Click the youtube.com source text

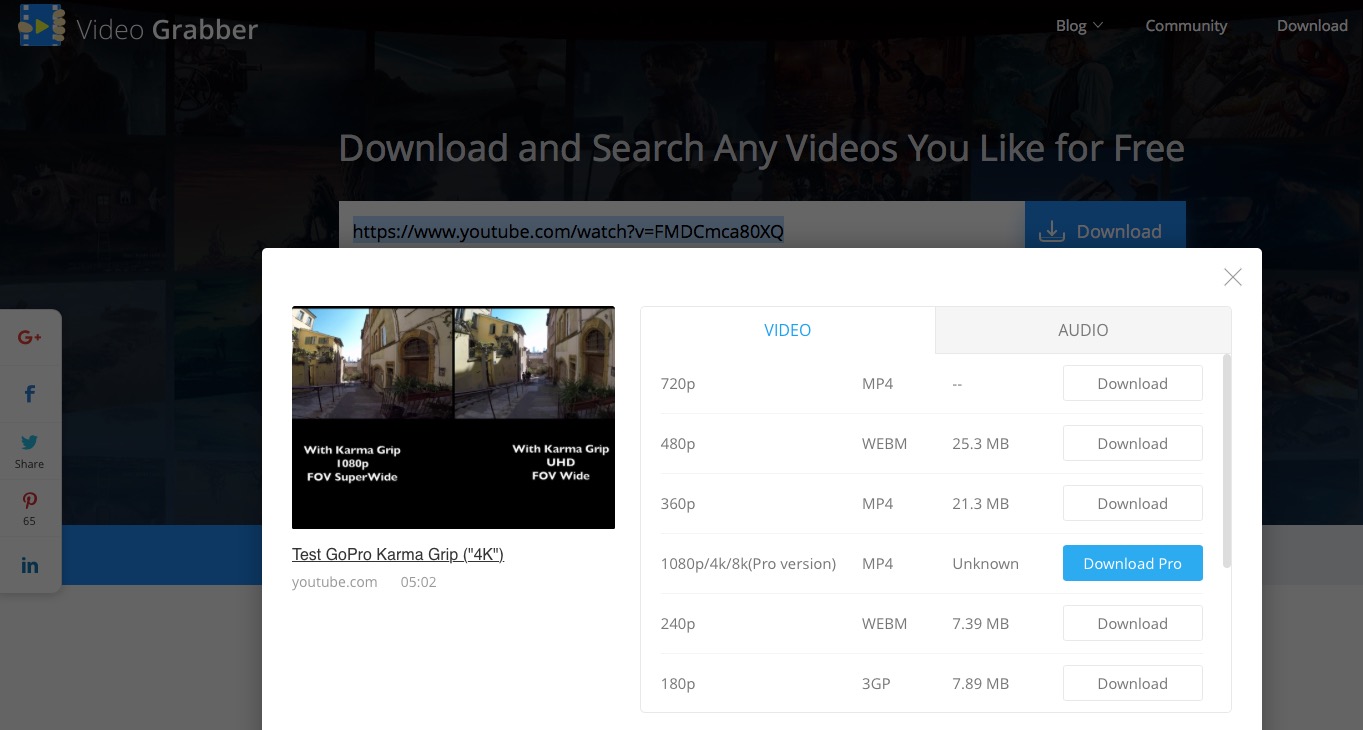[x=334, y=581]
